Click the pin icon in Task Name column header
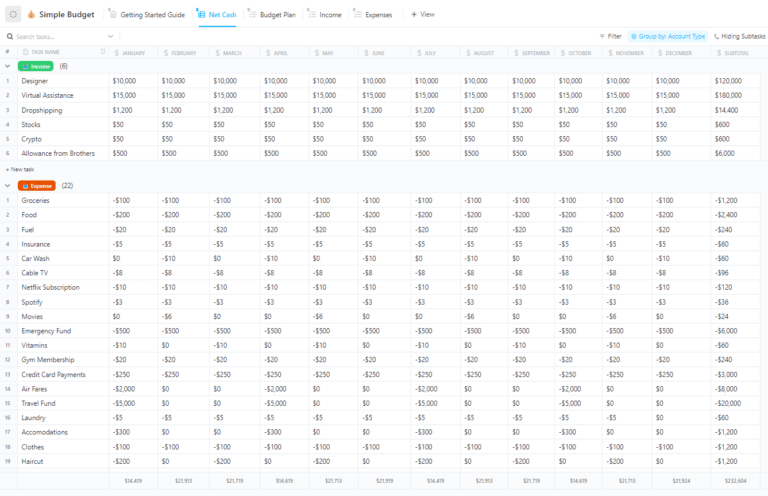768x496 pixels. coord(103,51)
